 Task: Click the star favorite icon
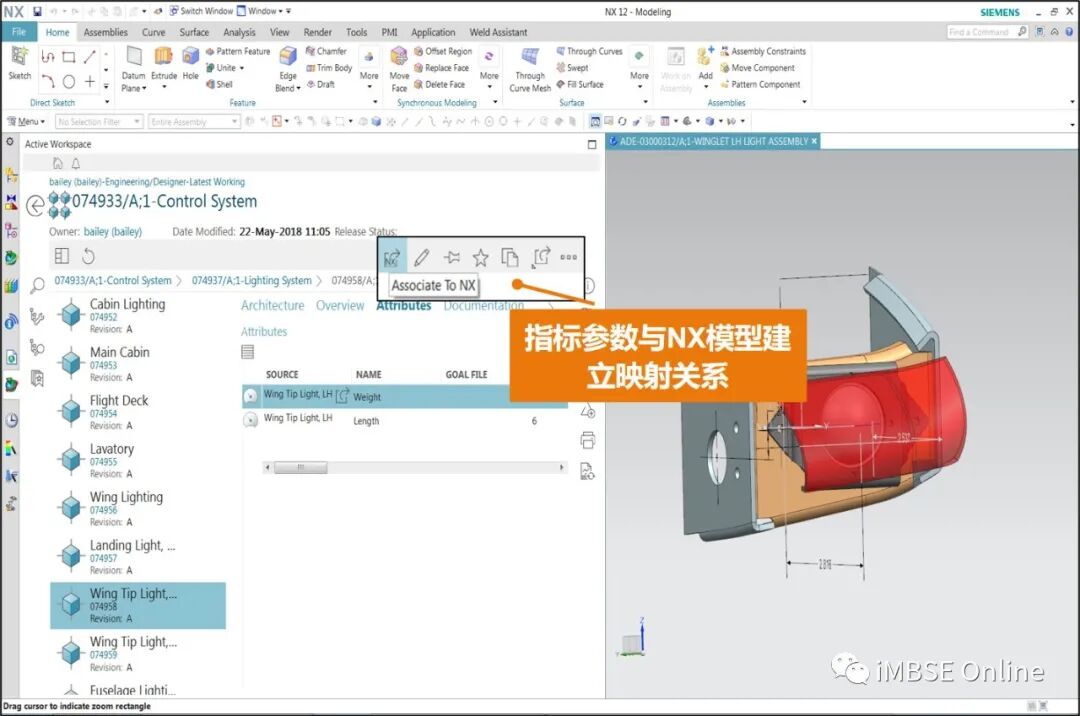(480, 257)
